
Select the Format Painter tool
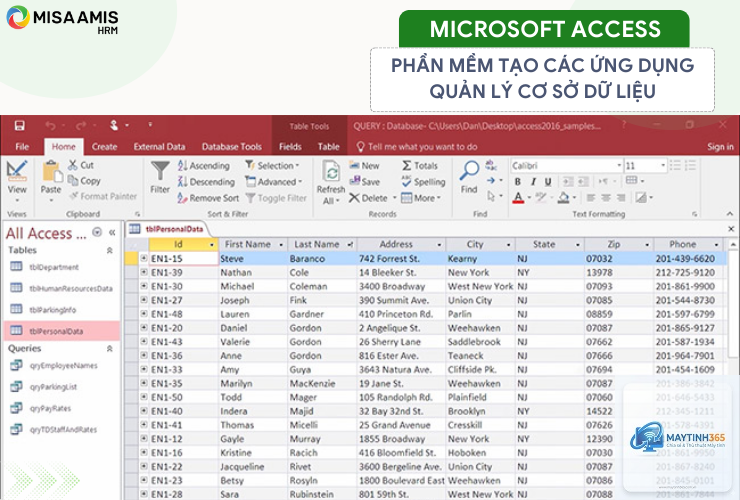103,196
